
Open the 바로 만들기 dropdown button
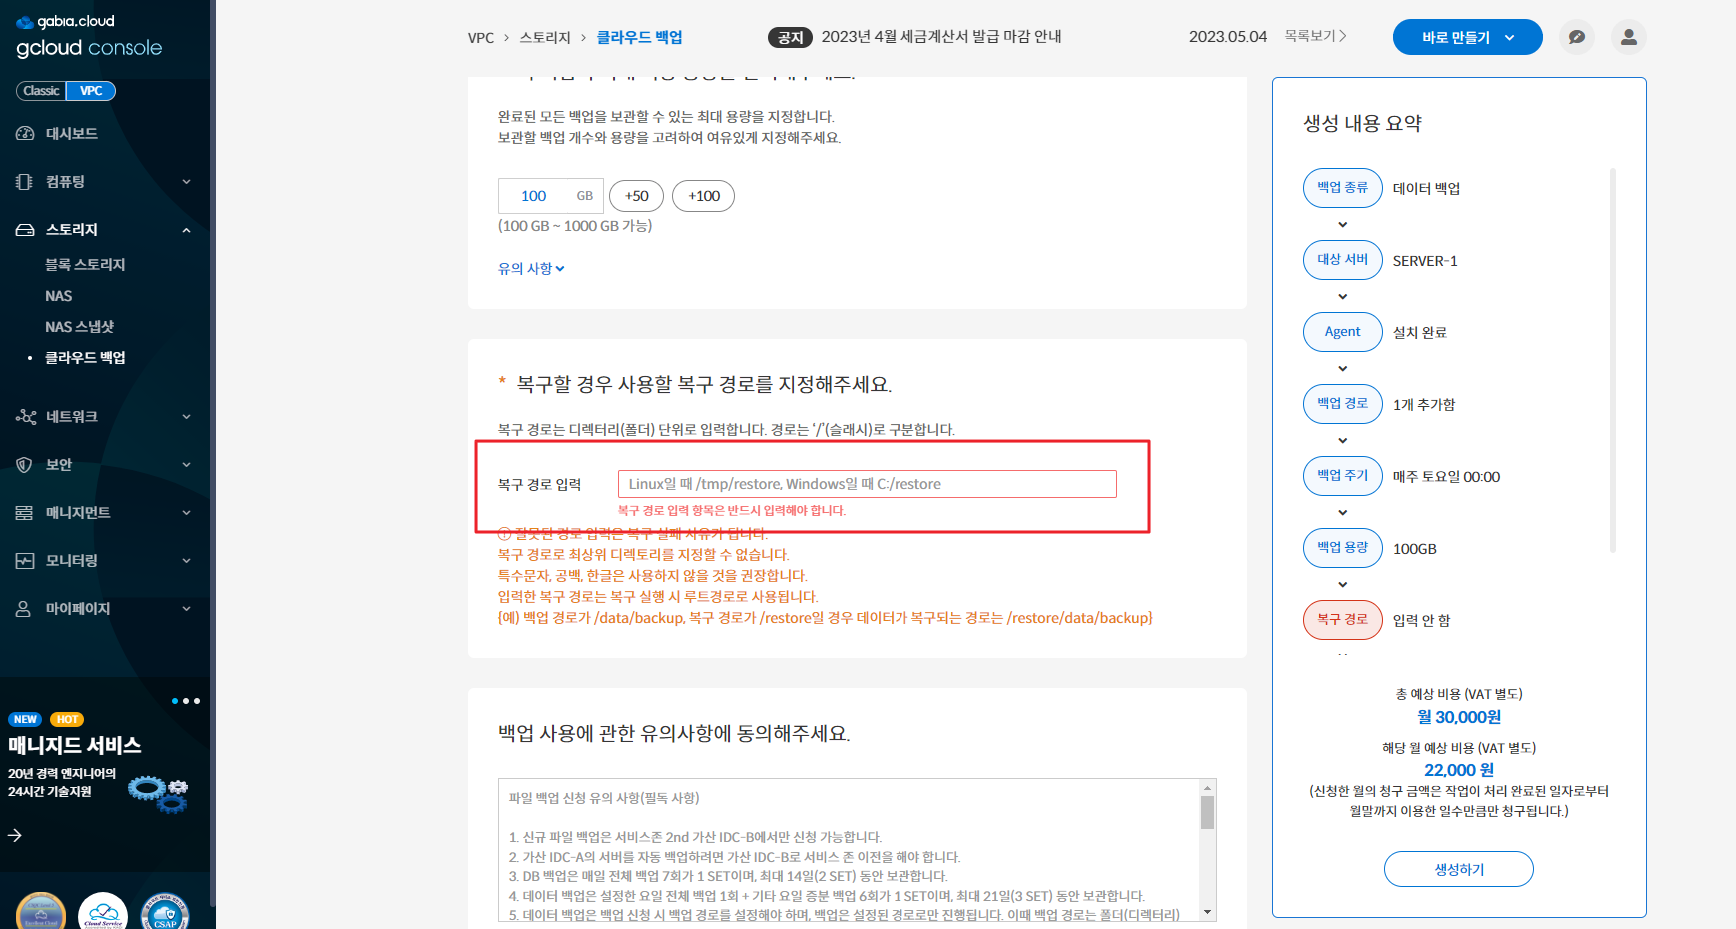1467,37
